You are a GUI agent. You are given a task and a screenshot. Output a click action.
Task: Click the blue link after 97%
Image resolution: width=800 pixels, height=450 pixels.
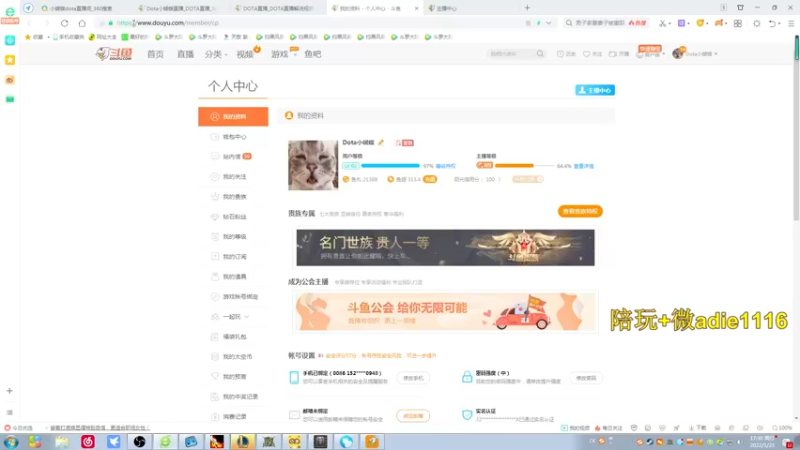[x=445, y=166]
